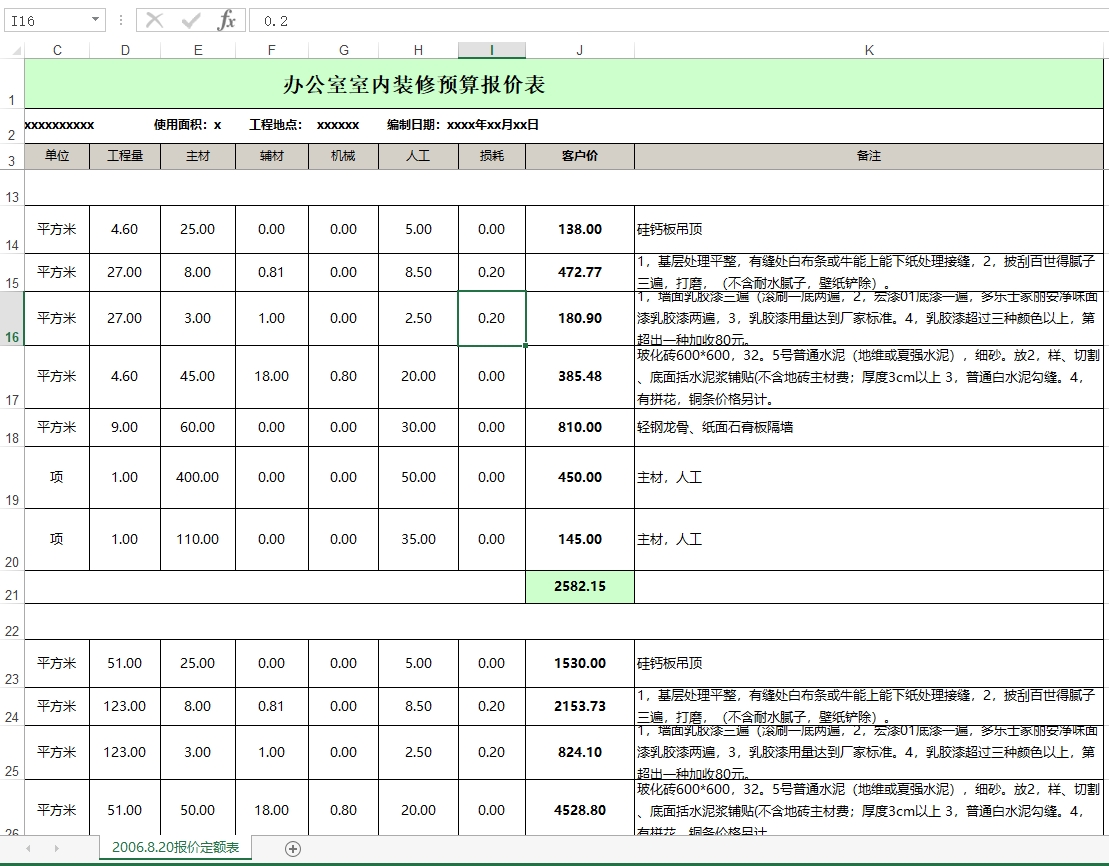Expand the Name Box dropdown arrow

tap(95, 20)
